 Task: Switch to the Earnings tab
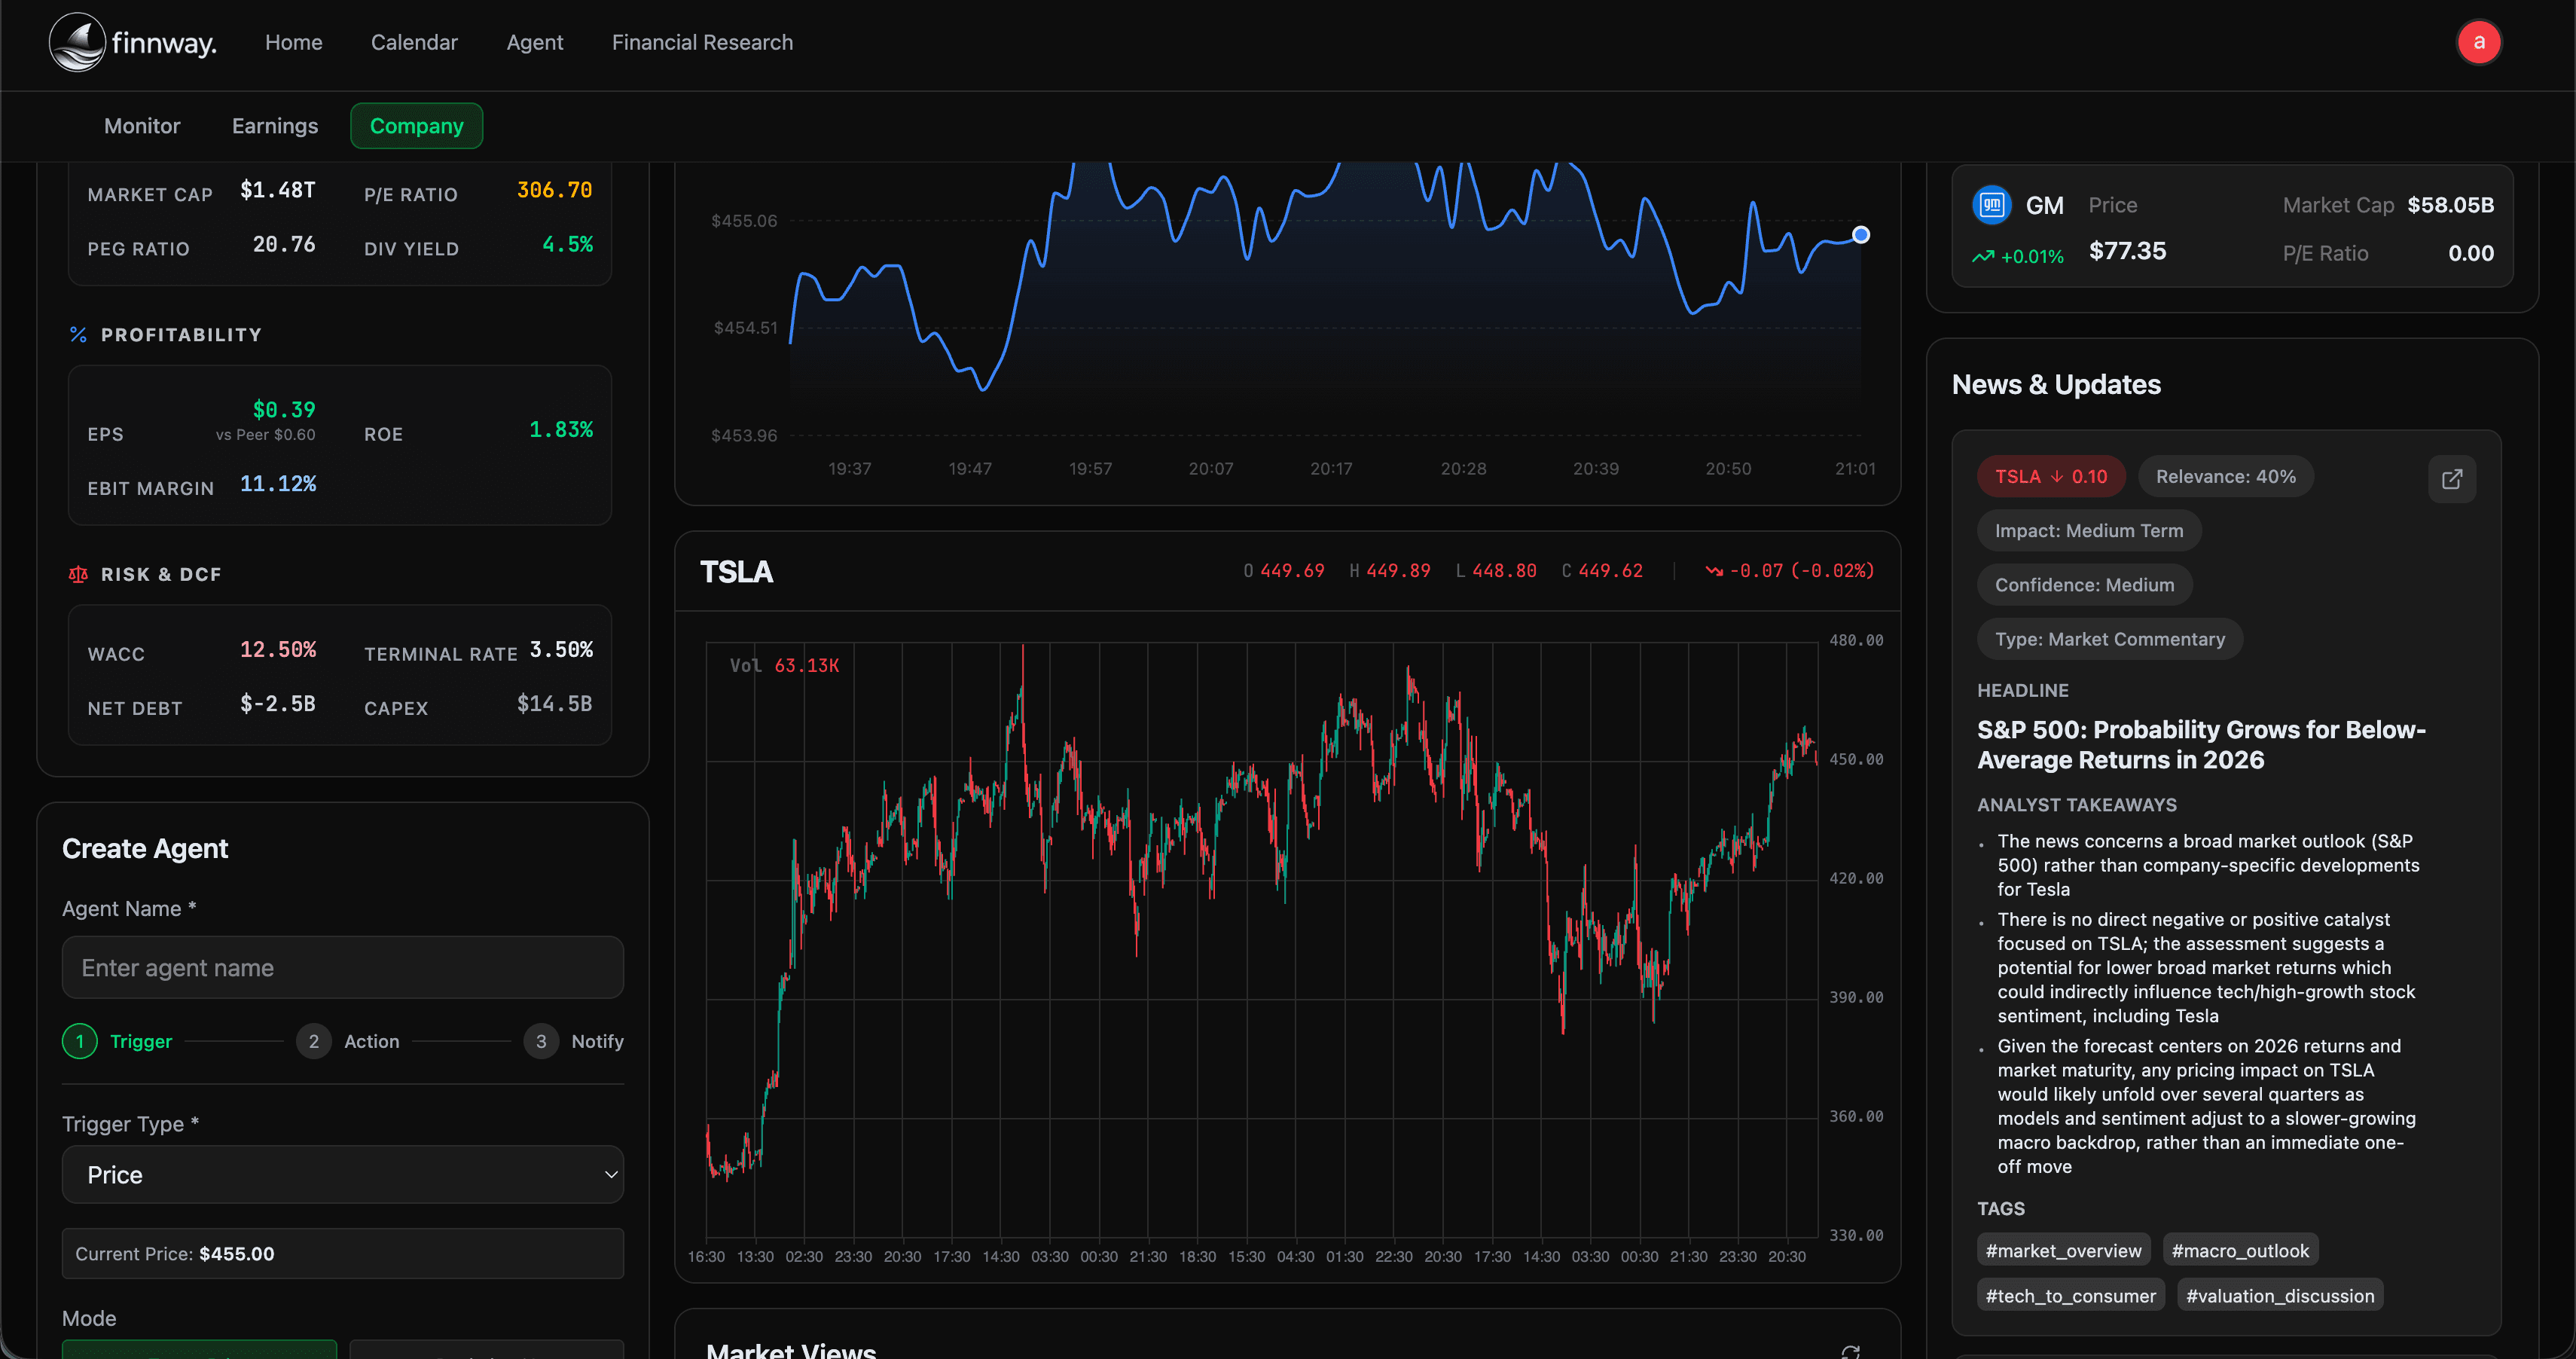tap(275, 126)
